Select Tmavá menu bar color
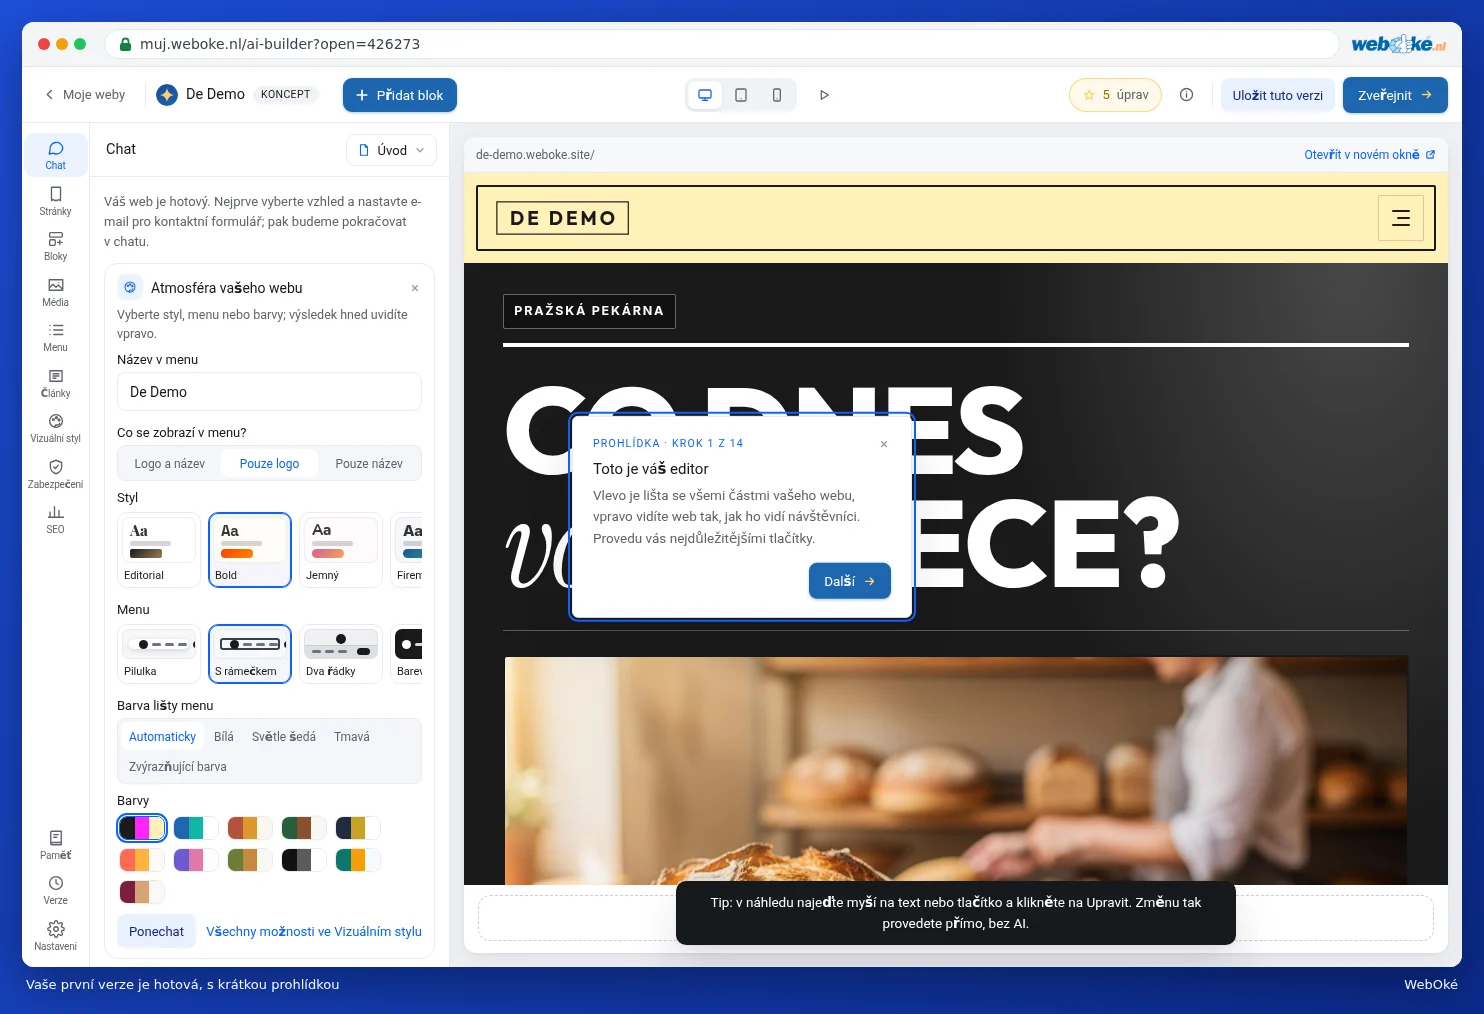Screen dimensions: 1484x1014 tap(352, 737)
